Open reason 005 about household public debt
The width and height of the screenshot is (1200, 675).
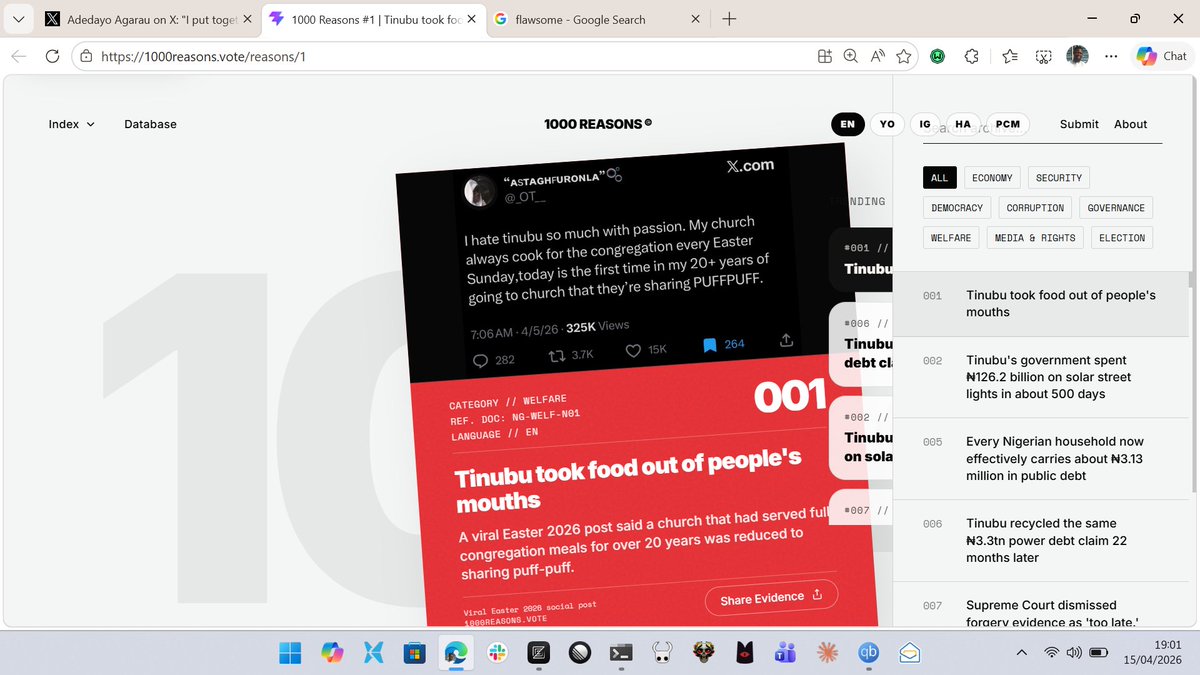point(1040,458)
